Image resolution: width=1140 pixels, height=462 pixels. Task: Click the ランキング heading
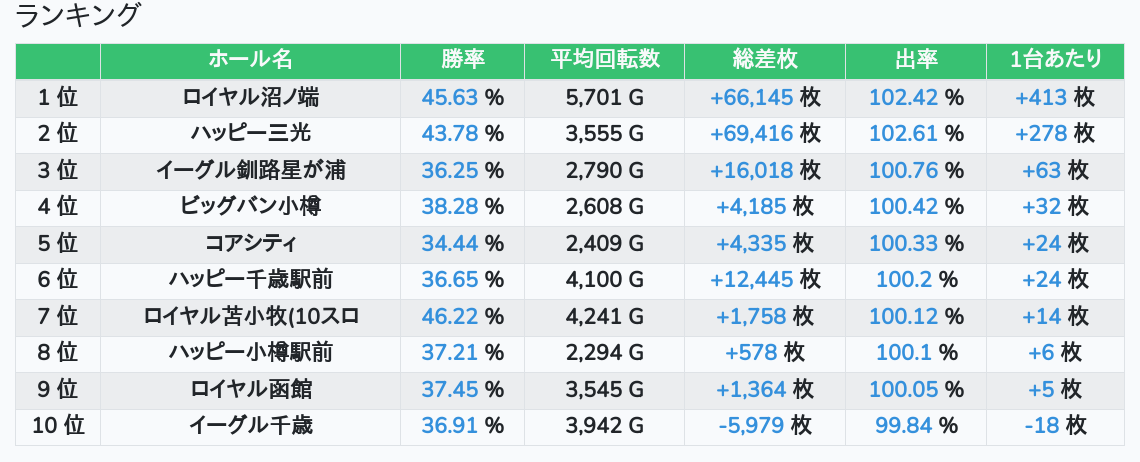coord(78,16)
